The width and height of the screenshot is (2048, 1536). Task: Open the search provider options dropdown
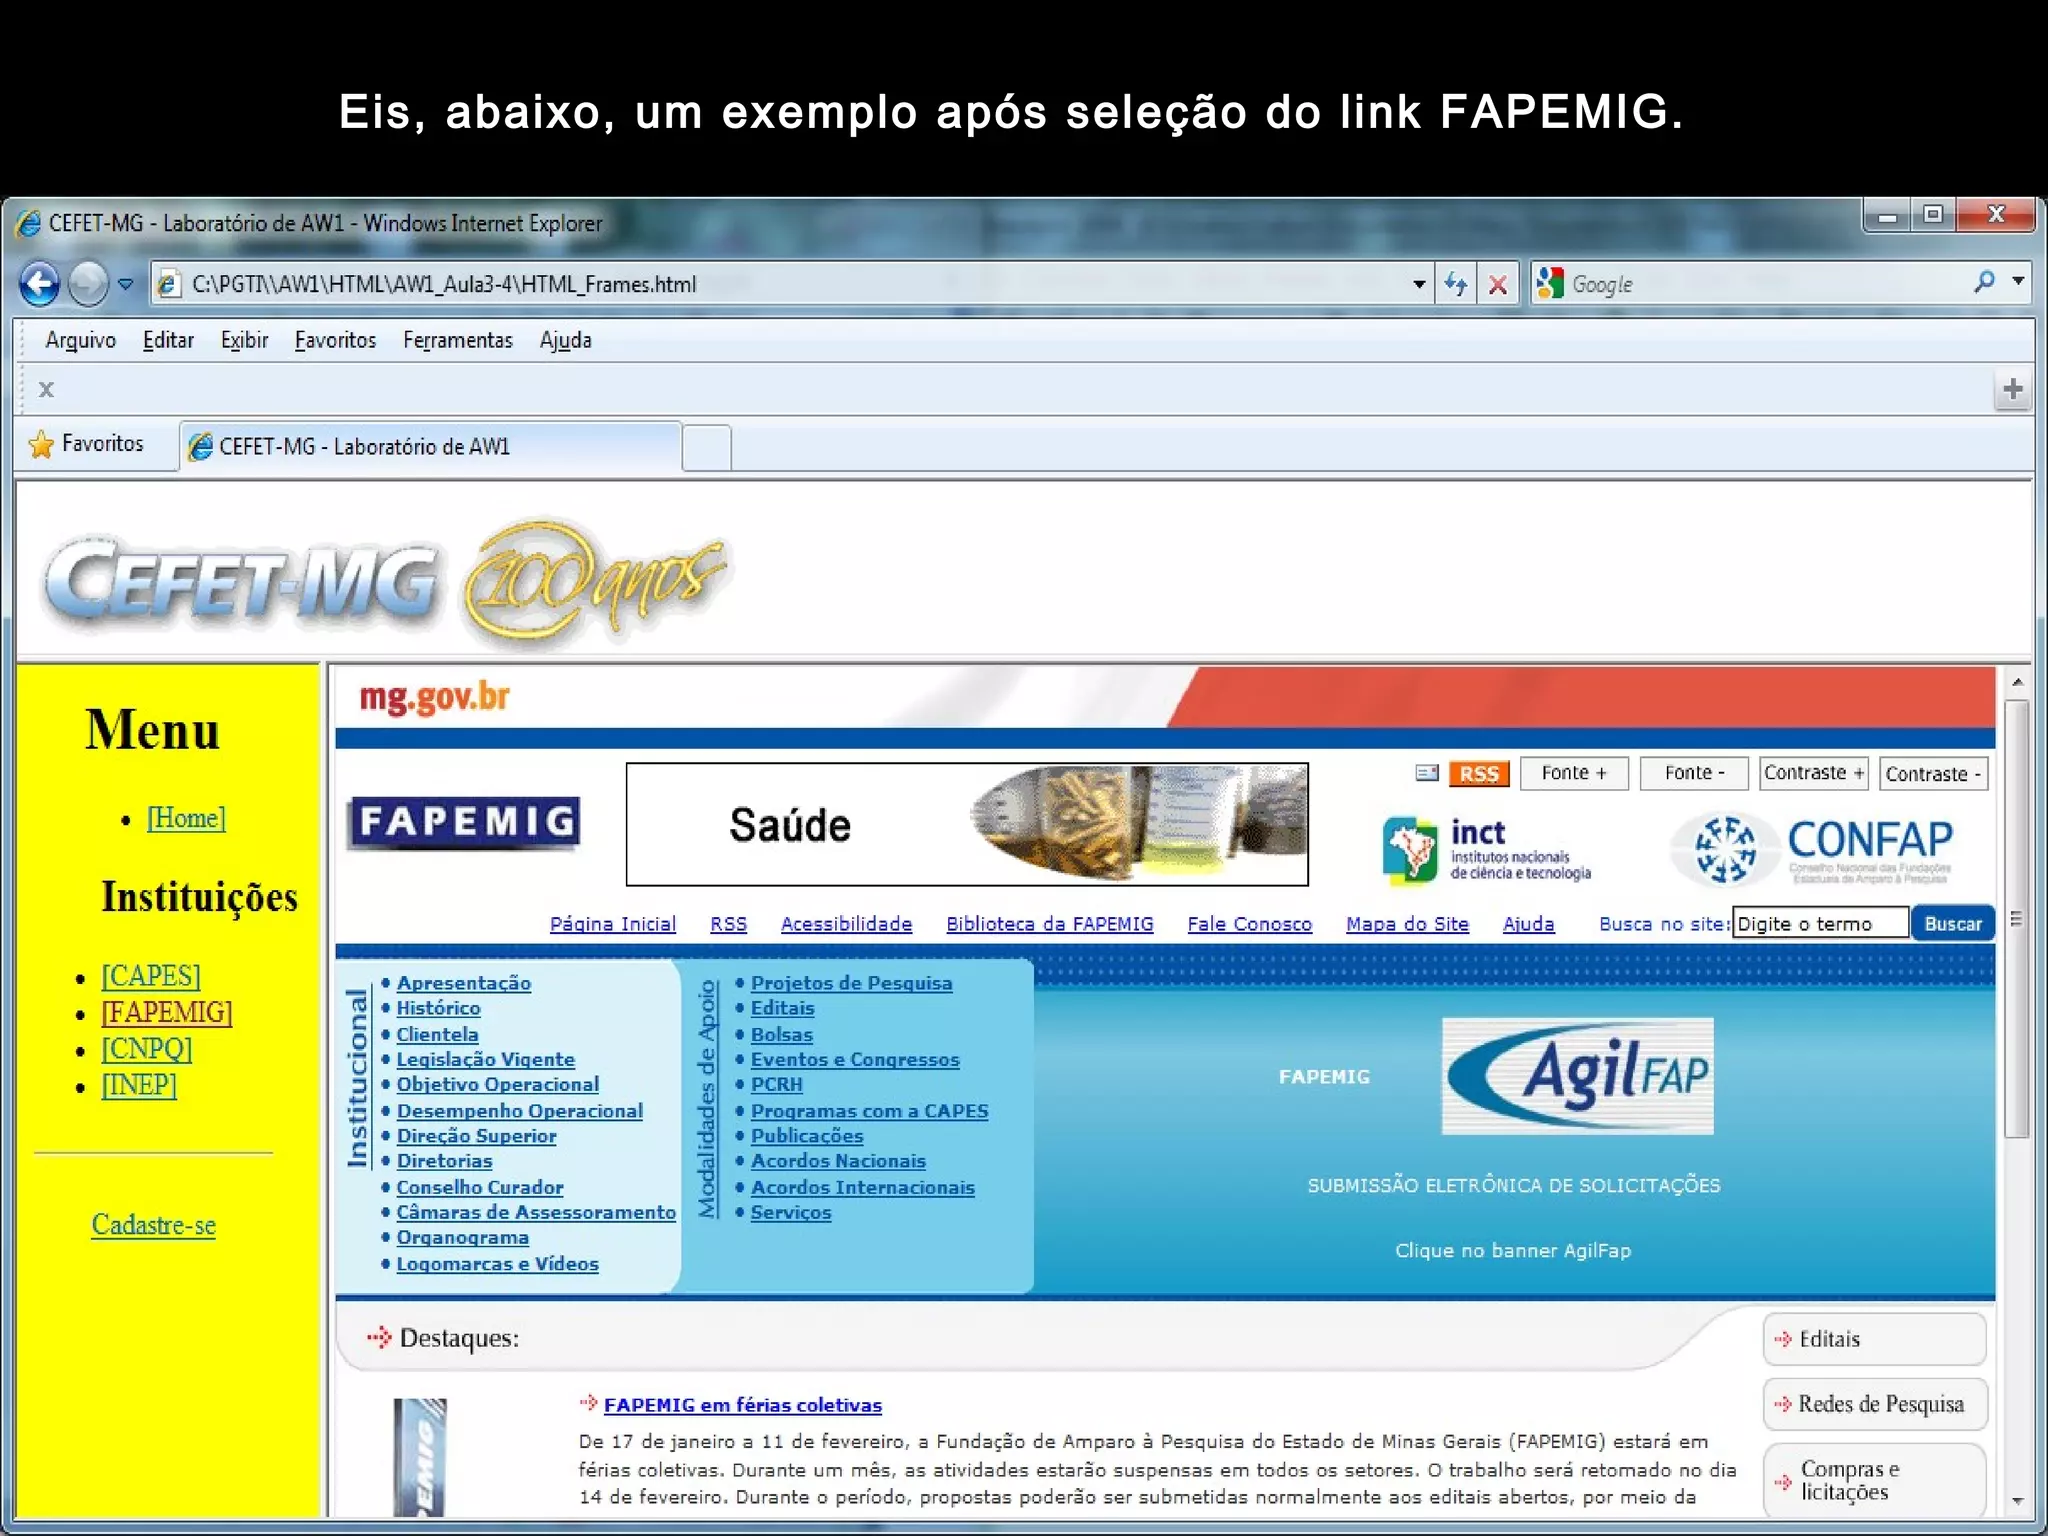click(2018, 282)
